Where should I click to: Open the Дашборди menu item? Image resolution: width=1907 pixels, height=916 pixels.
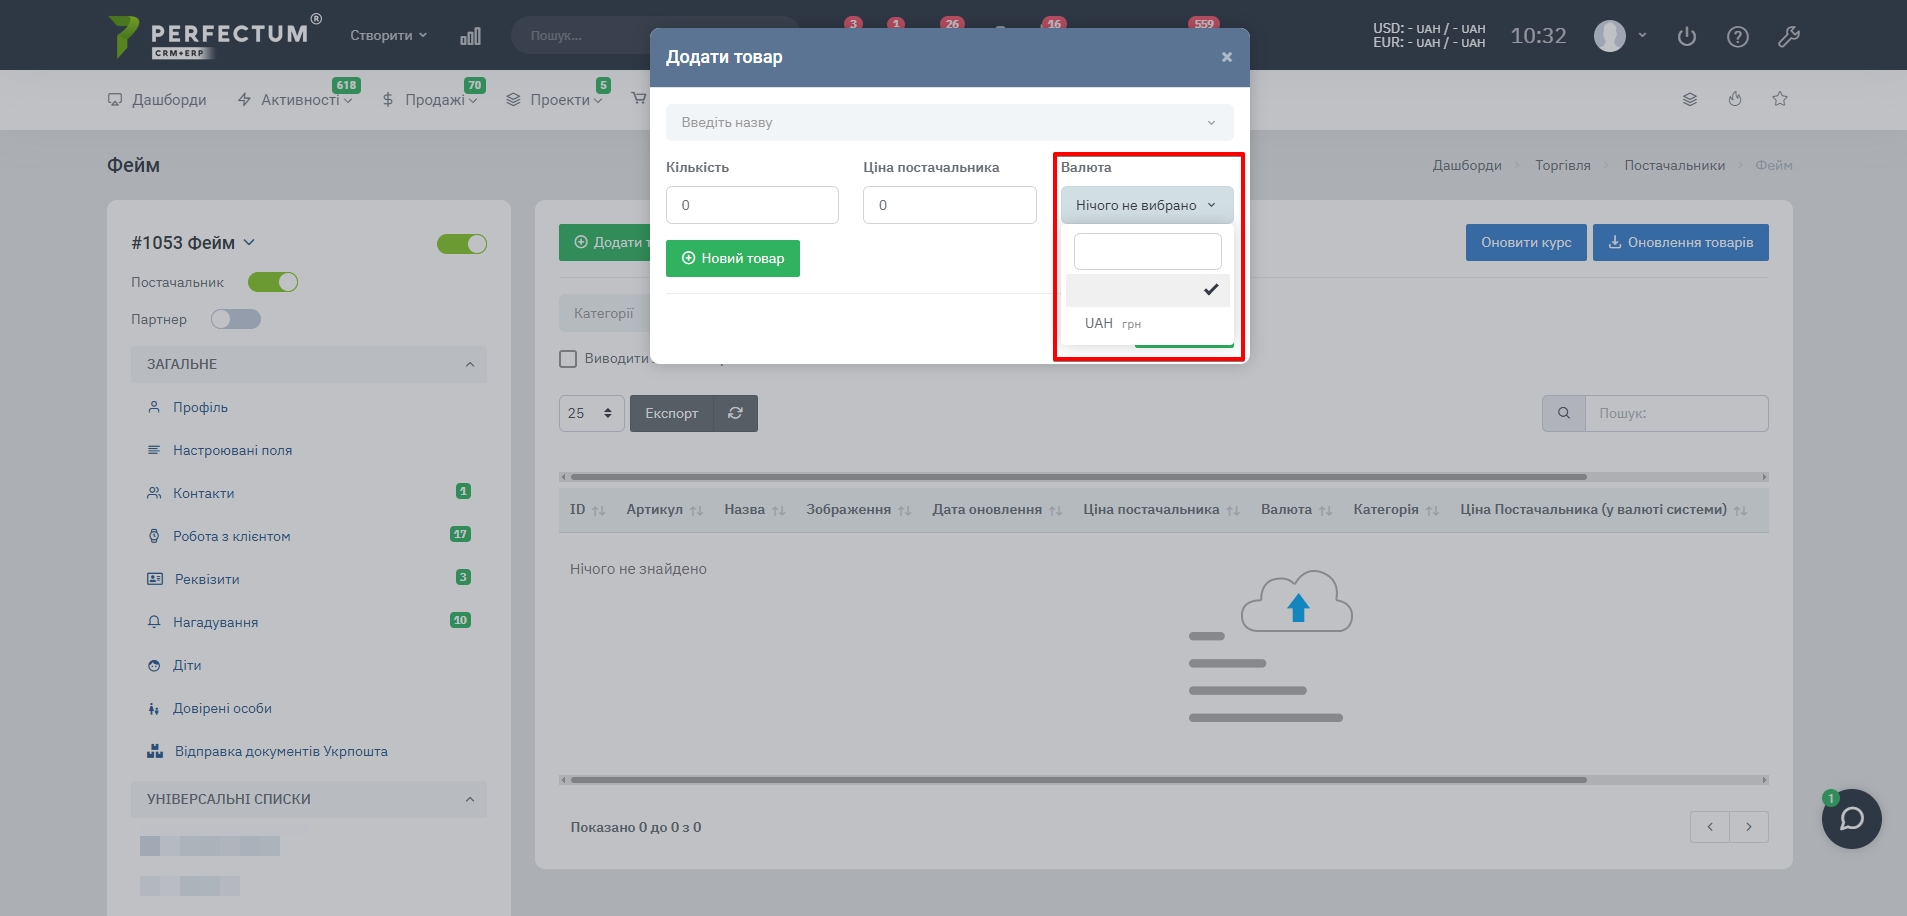coord(158,100)
